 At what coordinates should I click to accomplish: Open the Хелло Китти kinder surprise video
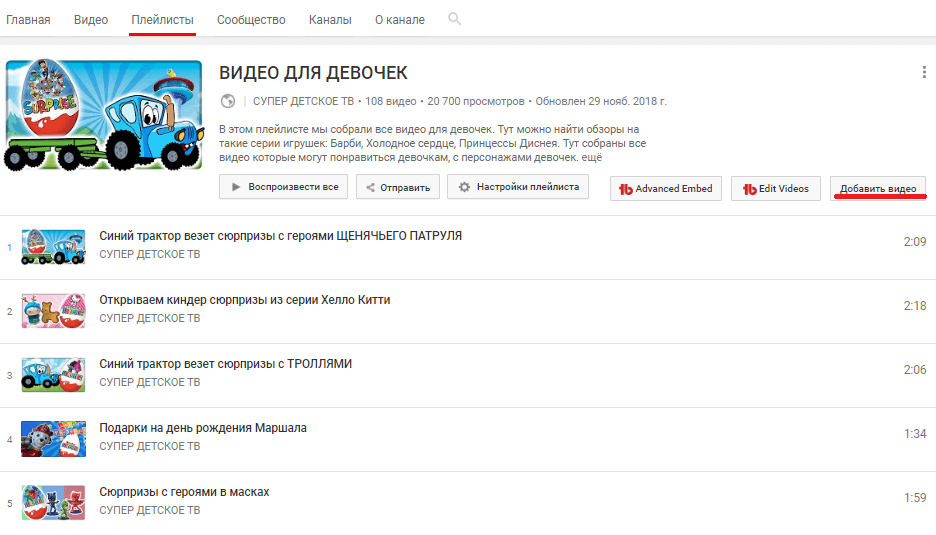coord(245,299)
